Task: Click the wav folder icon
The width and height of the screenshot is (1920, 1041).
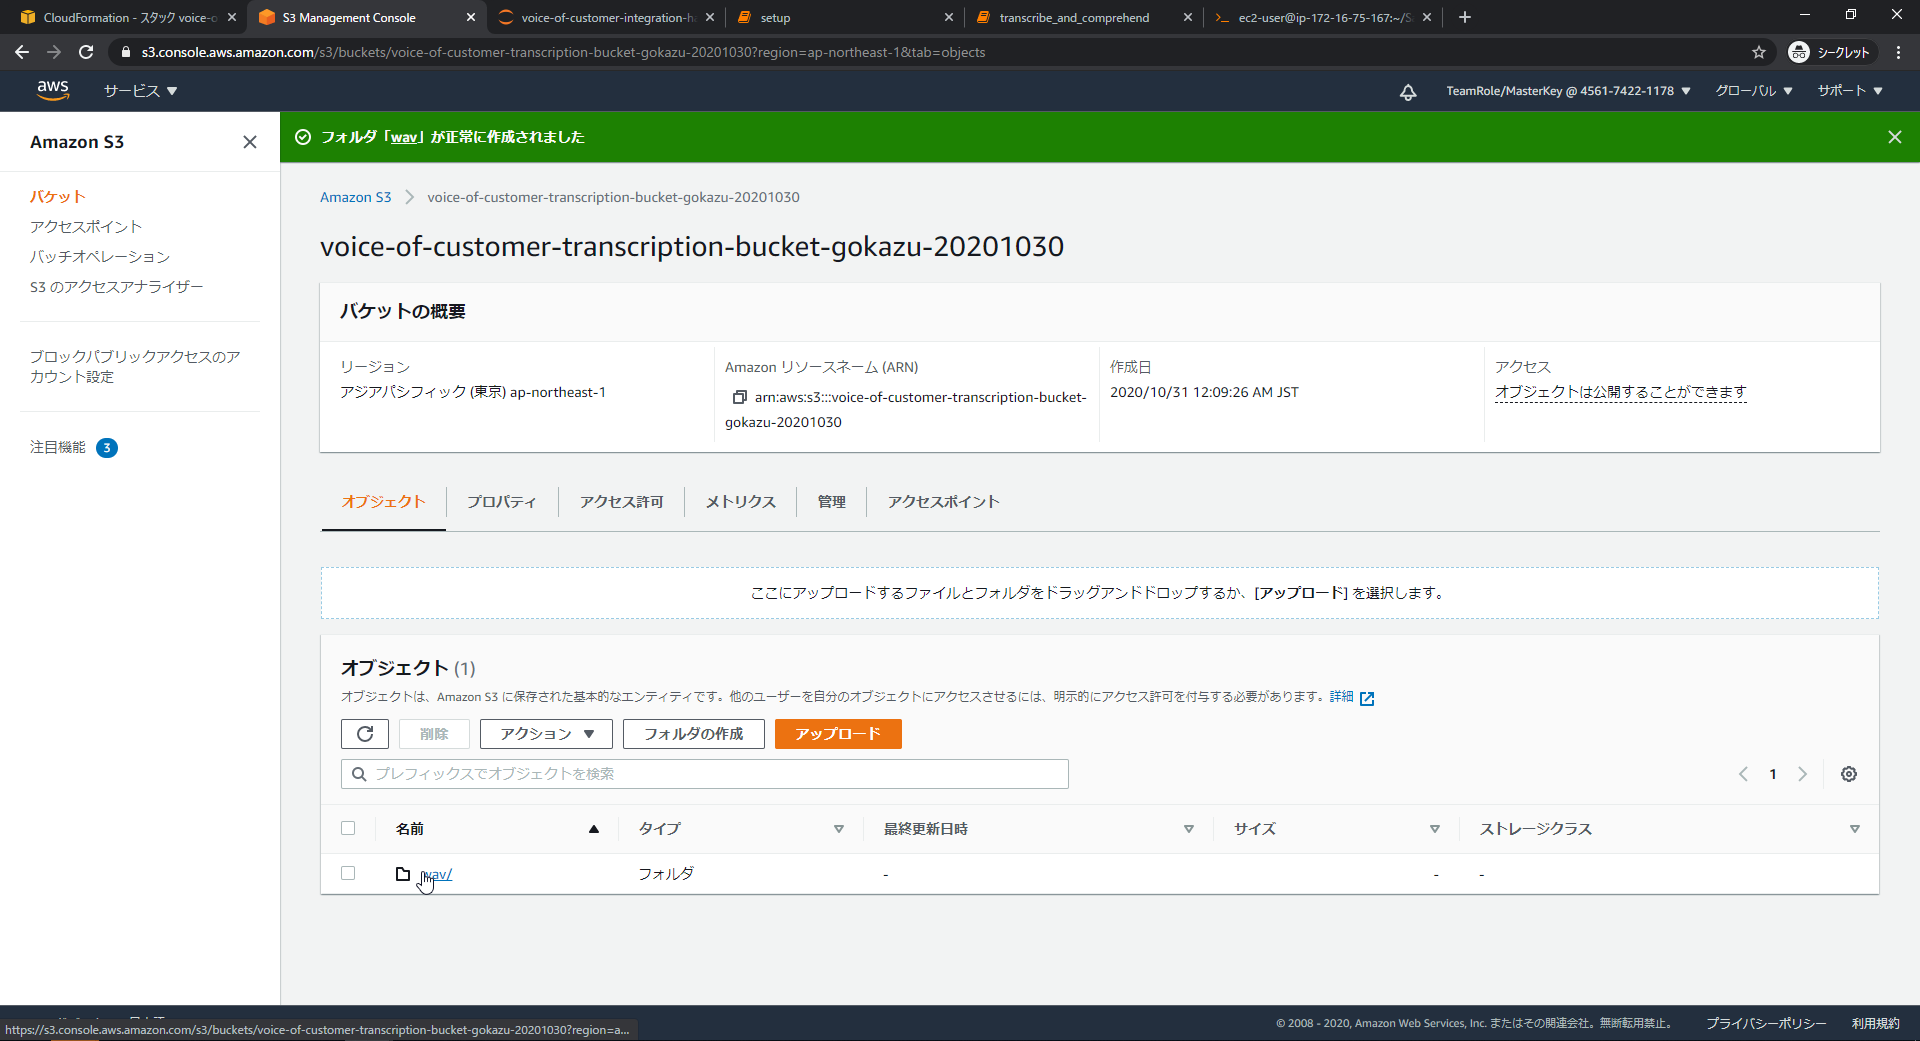Action: pyautogui.click(x=403, y=874)
